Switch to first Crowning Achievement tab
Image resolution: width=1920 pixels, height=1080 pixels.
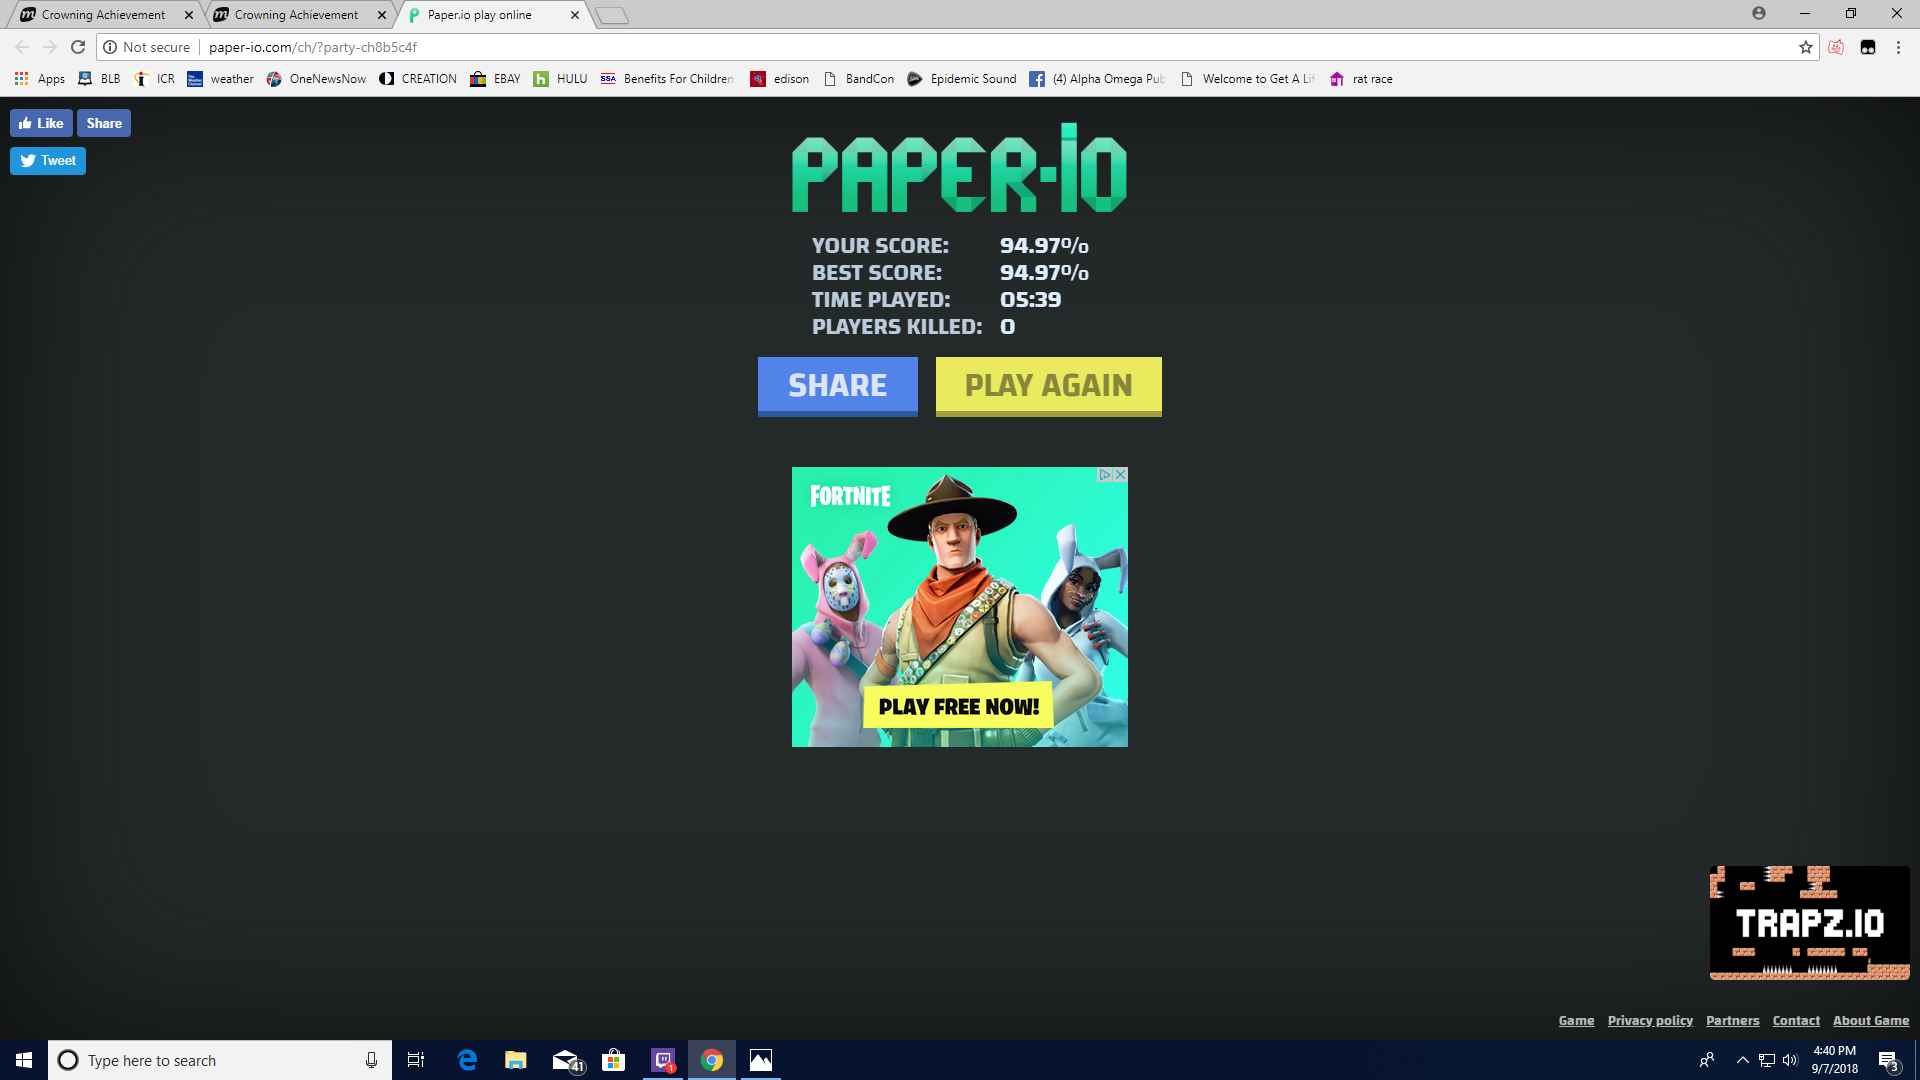coord(103,15)
